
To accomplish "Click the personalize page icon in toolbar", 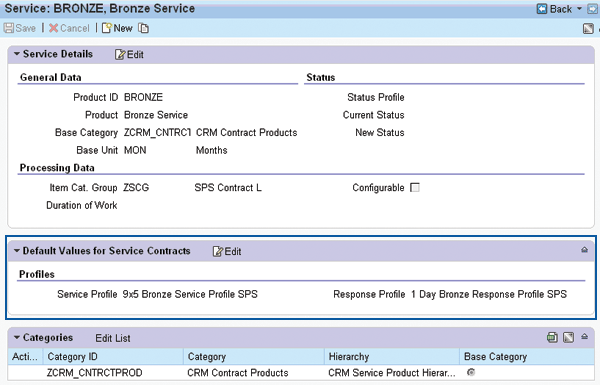I will coord(589,28).
